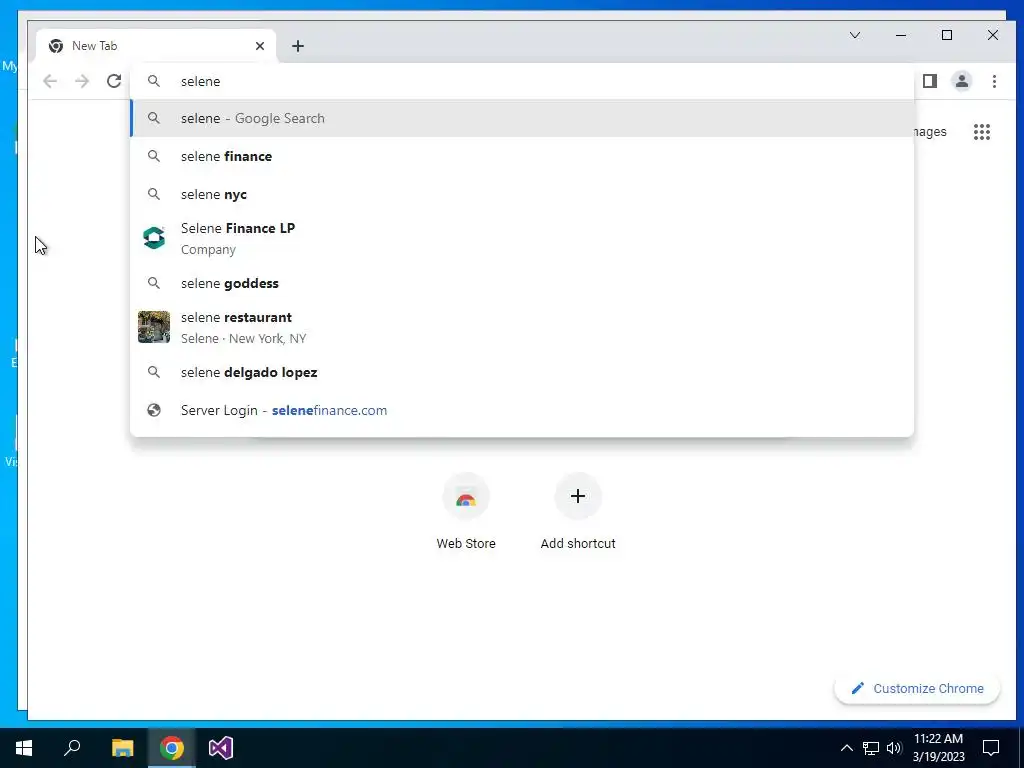Open the side panel icon
The width and height of the screenshot is (1024, 768).
[x=930, y=81]
